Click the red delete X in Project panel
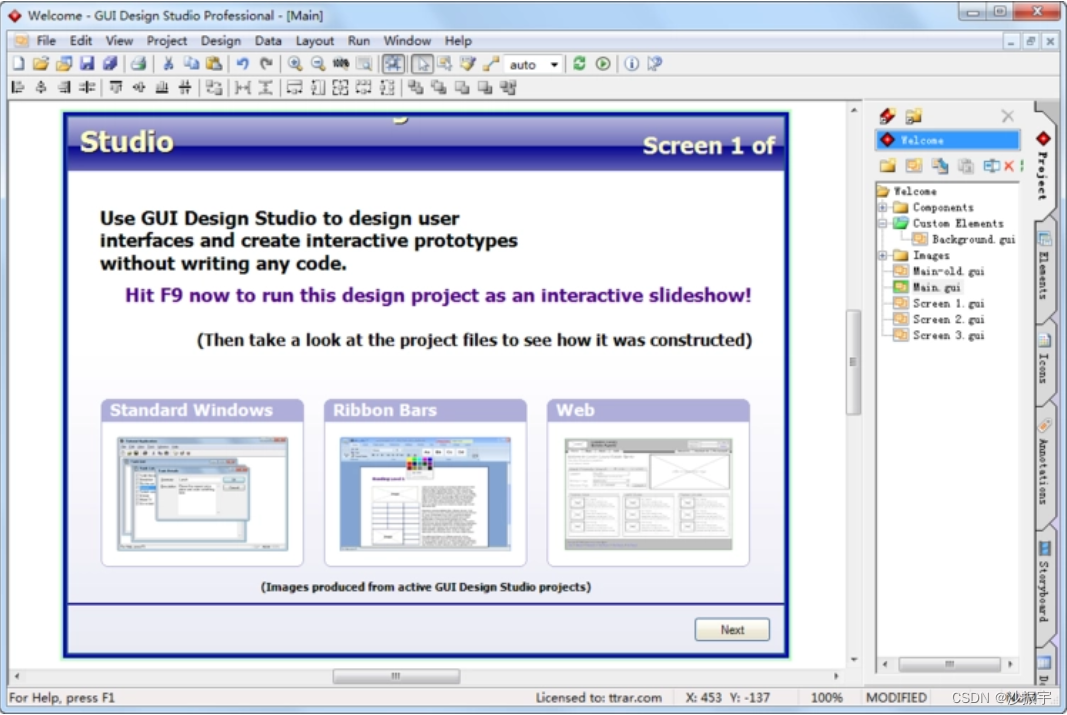 pyautogui.click(x=1009, y=166)
